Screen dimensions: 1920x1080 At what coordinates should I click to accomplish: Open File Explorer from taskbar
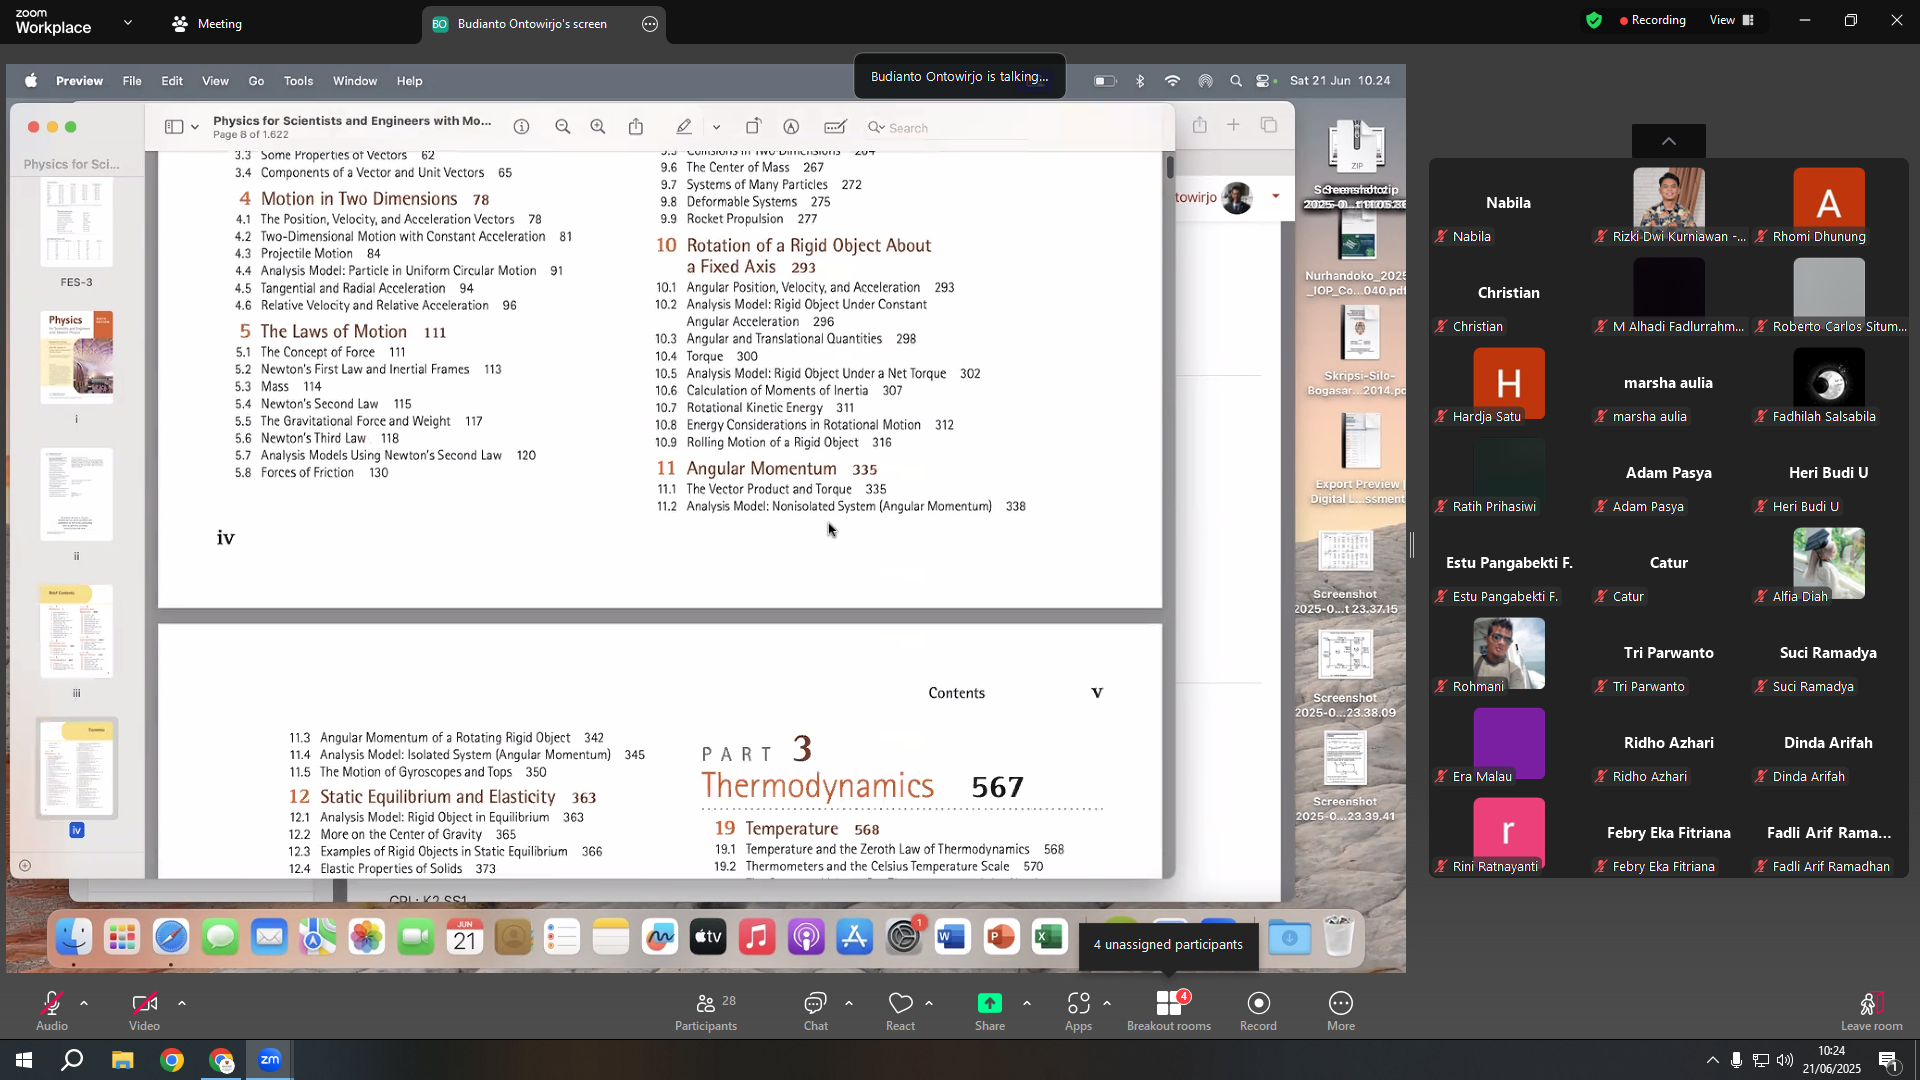tap(122, 1060)
